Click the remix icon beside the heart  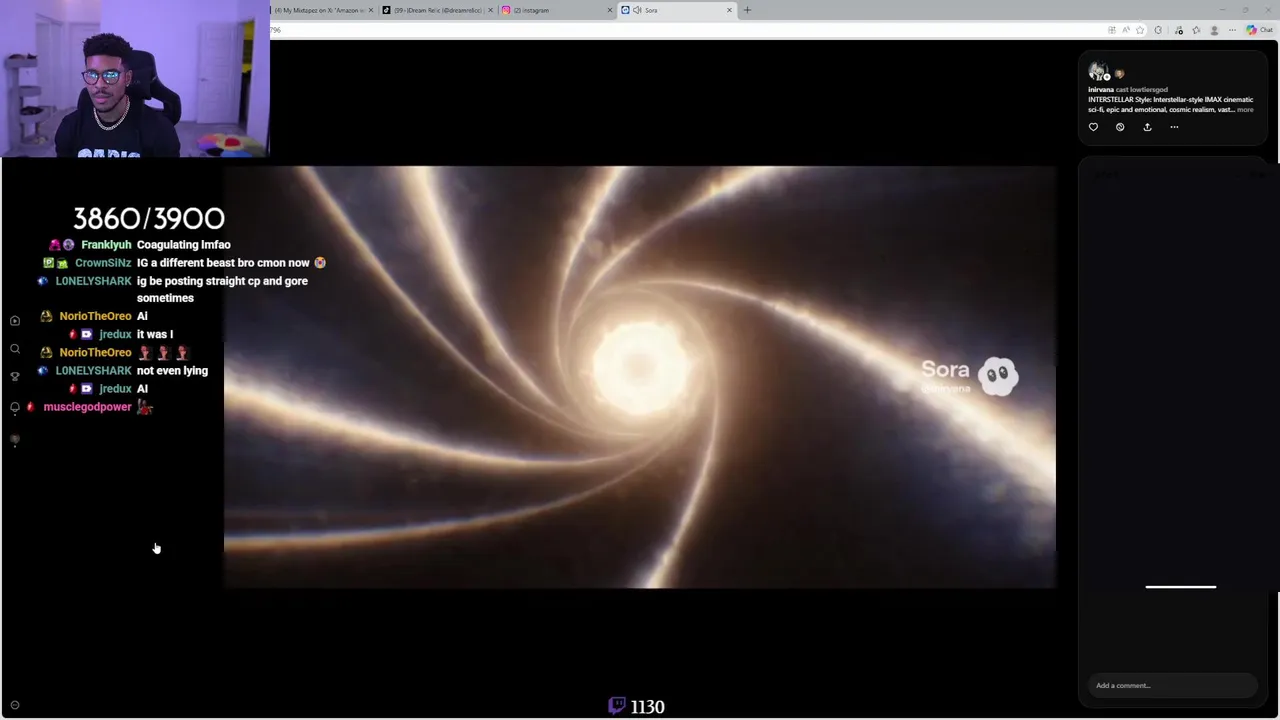[1120, 127]
